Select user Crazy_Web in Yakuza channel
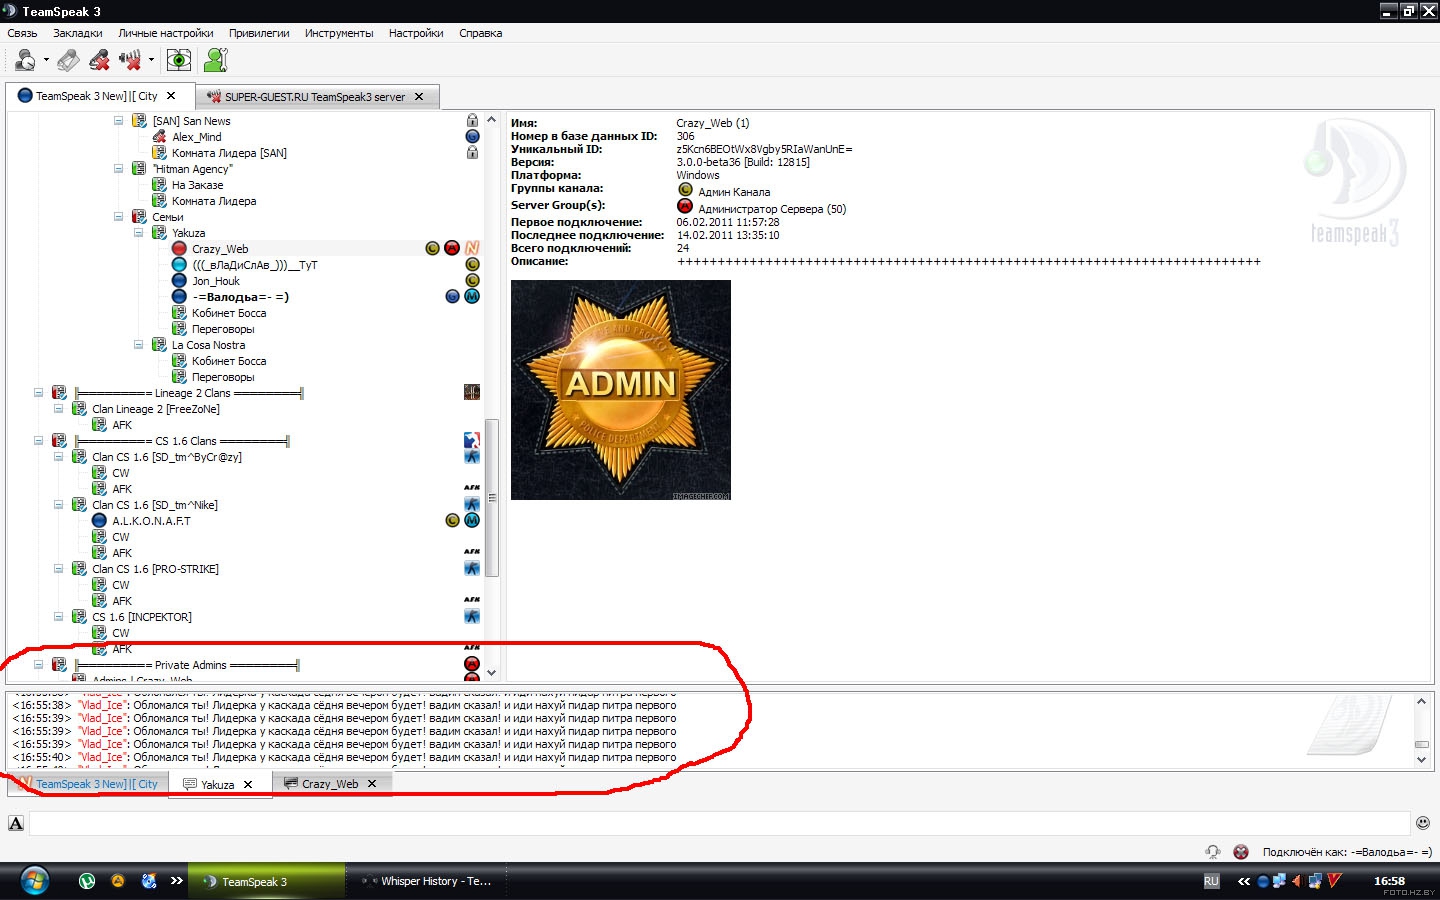The width and height of the screenshot is (1440, 900). pos(220,249)
